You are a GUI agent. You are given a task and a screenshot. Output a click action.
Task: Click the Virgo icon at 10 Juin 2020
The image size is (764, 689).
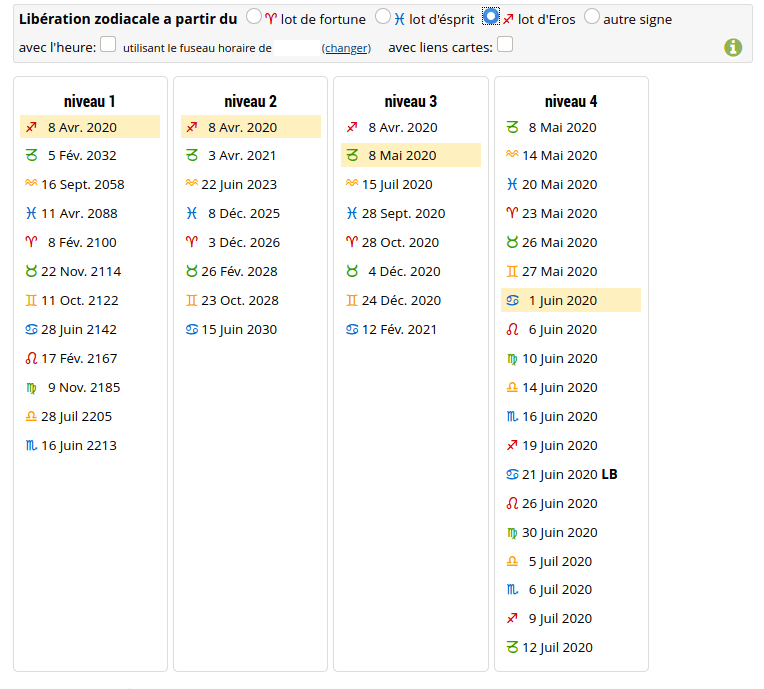click(512, 358)
